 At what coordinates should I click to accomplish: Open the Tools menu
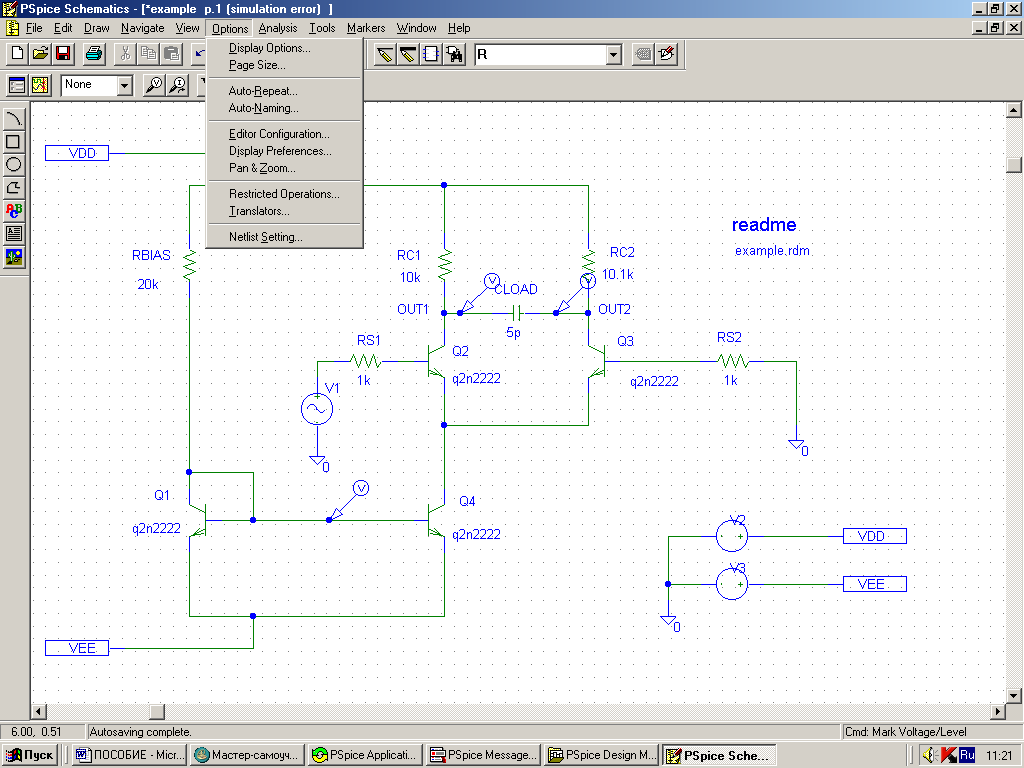pos(322,28)
